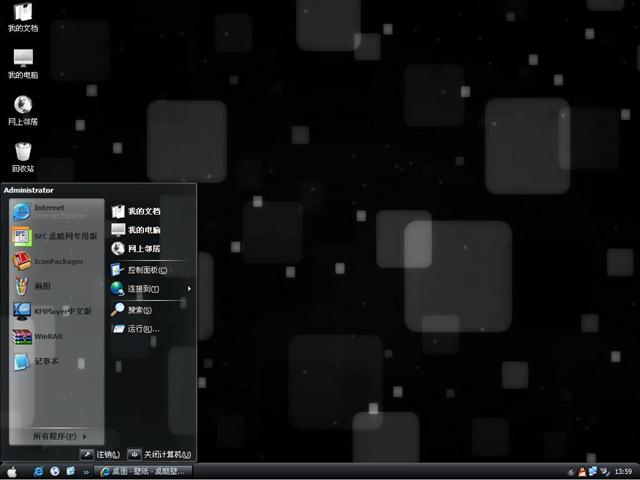Image resolution: width=640 pixels, height=480 pixels.
Task: Launch 画图 paint program
Action: pos(57,286)
